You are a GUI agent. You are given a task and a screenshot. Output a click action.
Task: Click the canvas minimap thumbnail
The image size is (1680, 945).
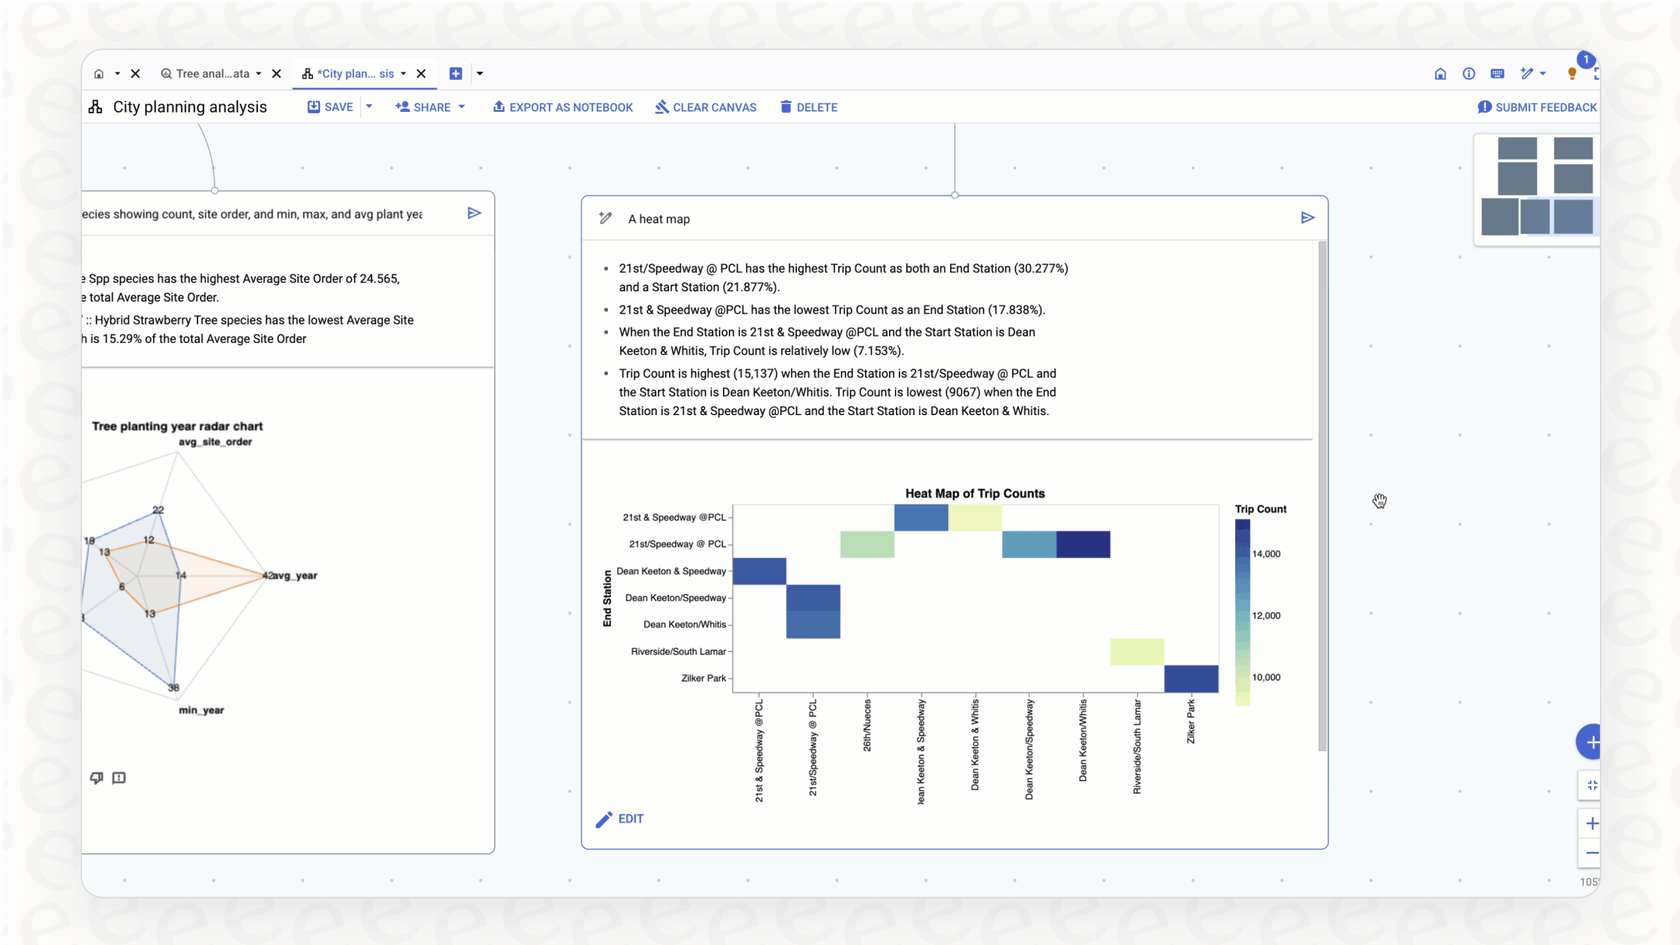(1536, 189)
